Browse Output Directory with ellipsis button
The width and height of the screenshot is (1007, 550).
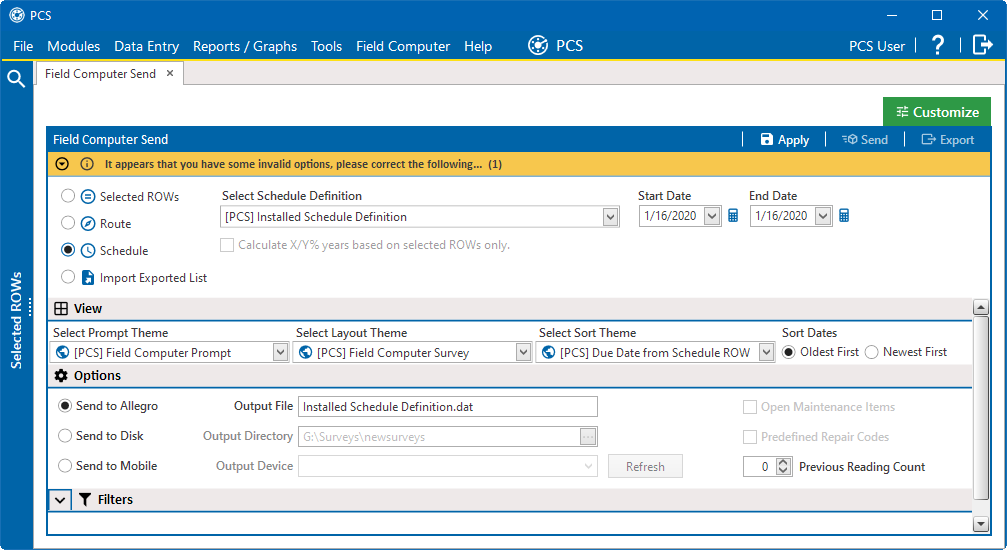click(x=588, y=437)
